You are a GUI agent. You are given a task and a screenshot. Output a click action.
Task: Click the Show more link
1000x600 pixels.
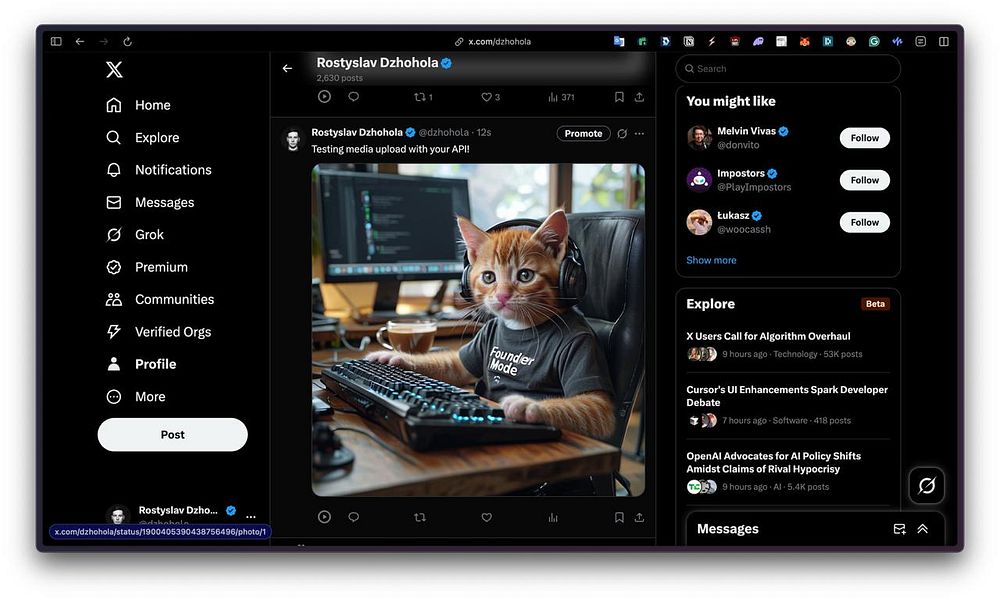711,260
